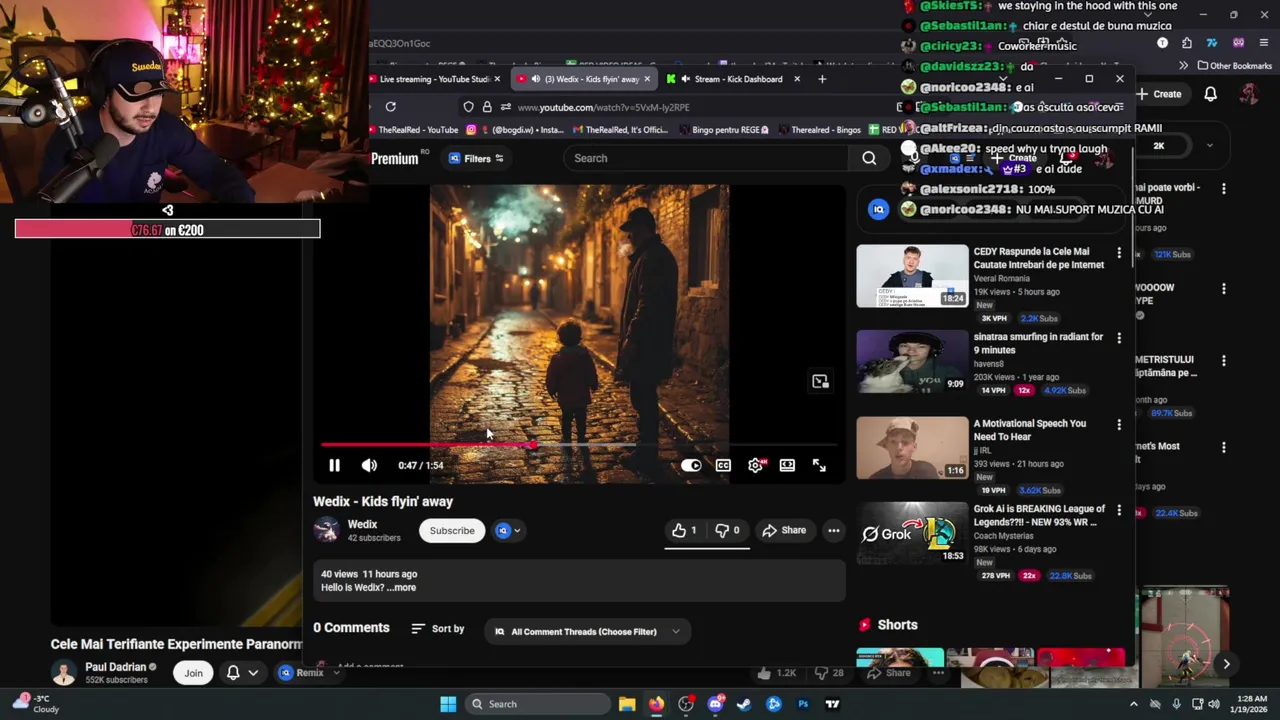Reload the current page
1280x720 pixels.
point(390,107)
